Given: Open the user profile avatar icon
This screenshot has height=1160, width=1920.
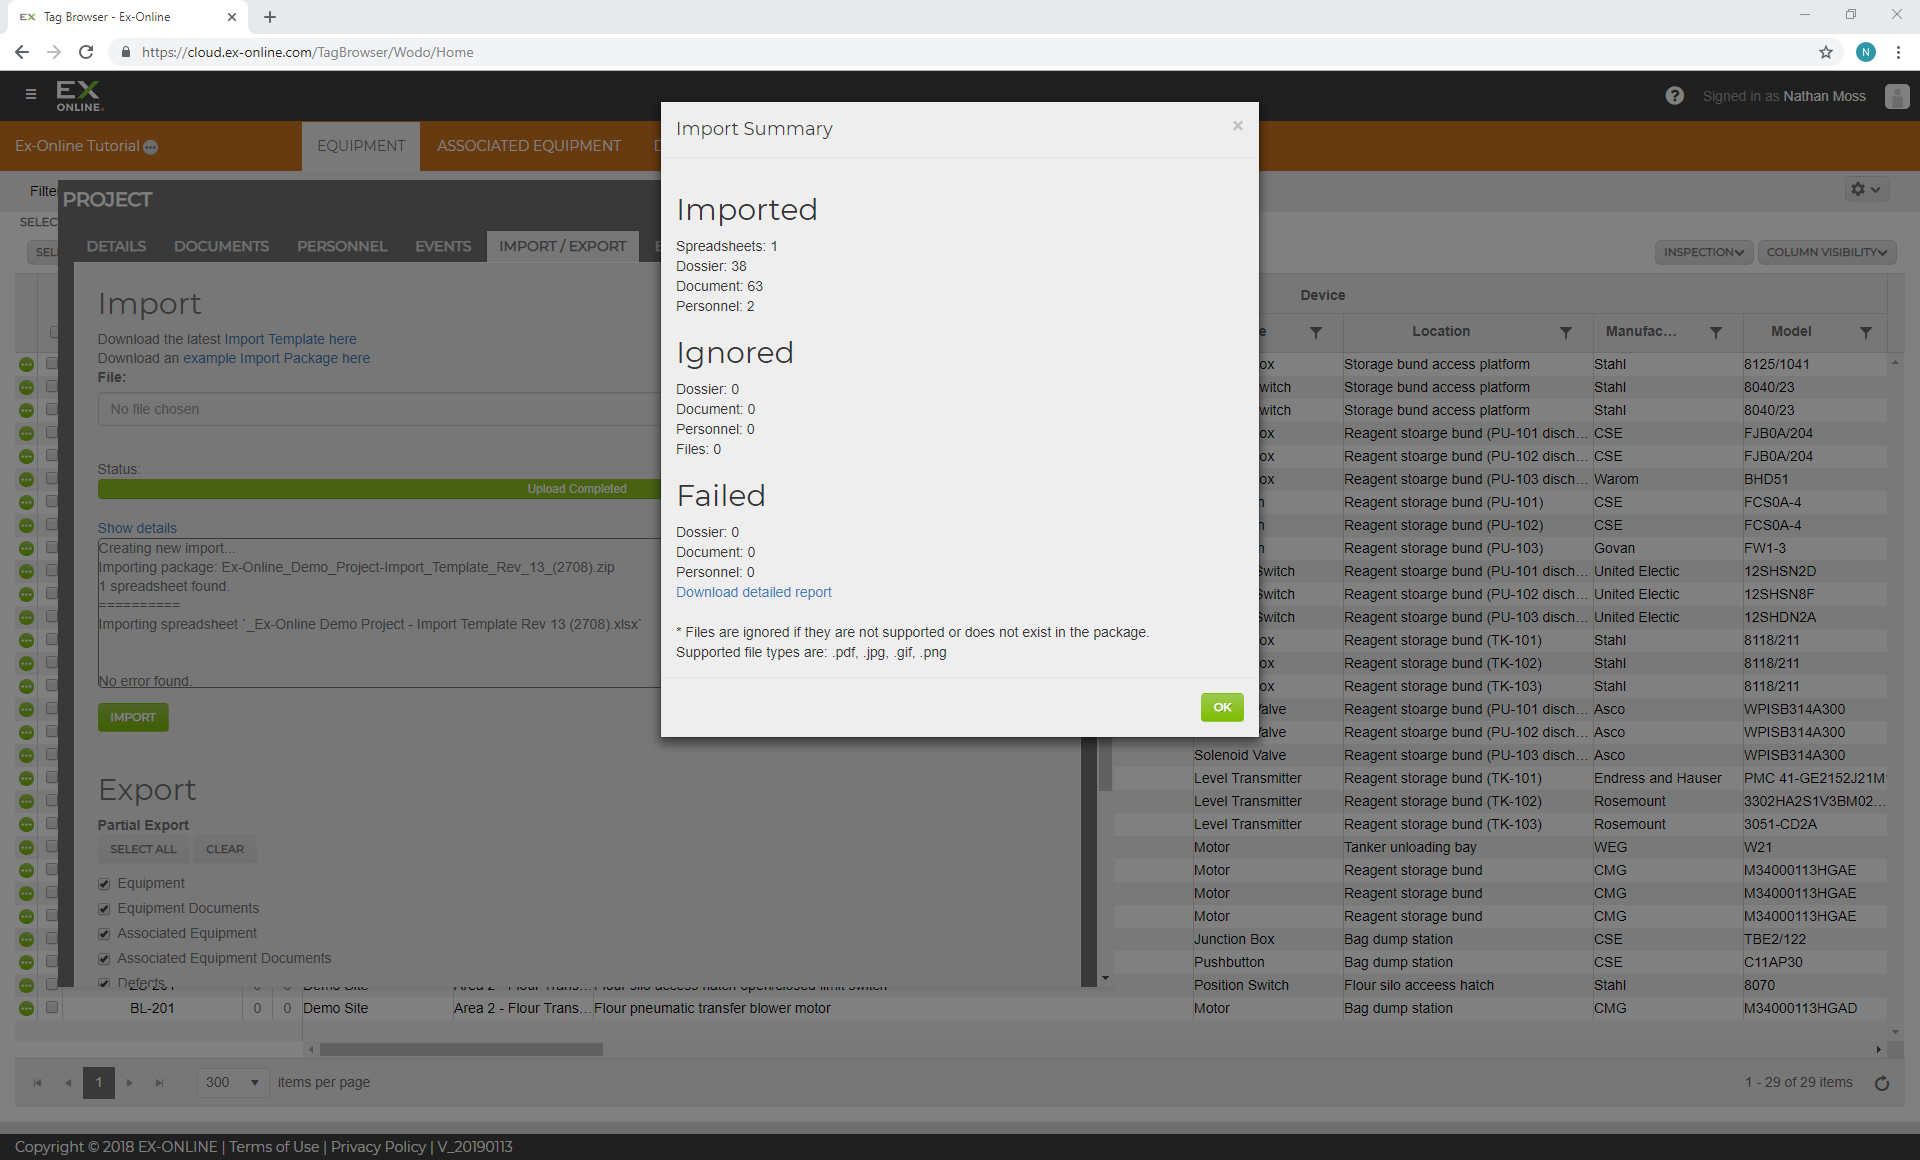Looking at the screenshot, I should click(x=1896, y=96).
